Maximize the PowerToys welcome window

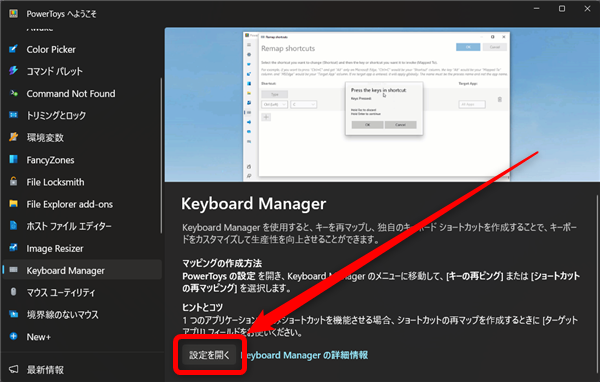point(562,8)
